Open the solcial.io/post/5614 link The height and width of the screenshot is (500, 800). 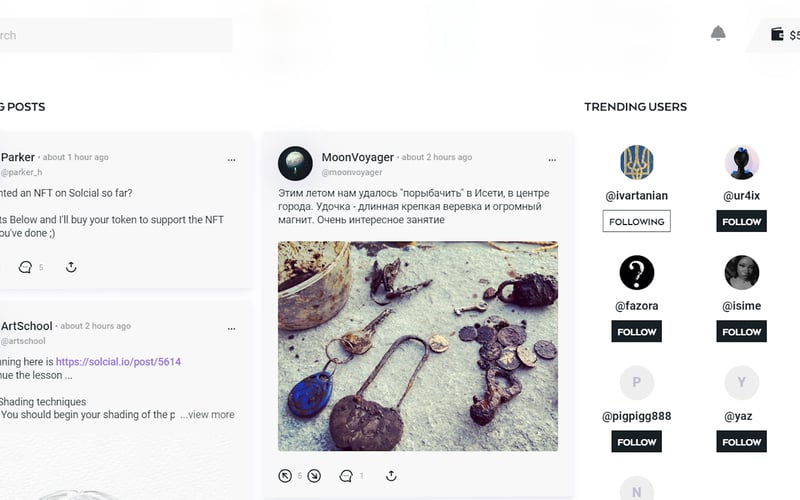(118, 362)
